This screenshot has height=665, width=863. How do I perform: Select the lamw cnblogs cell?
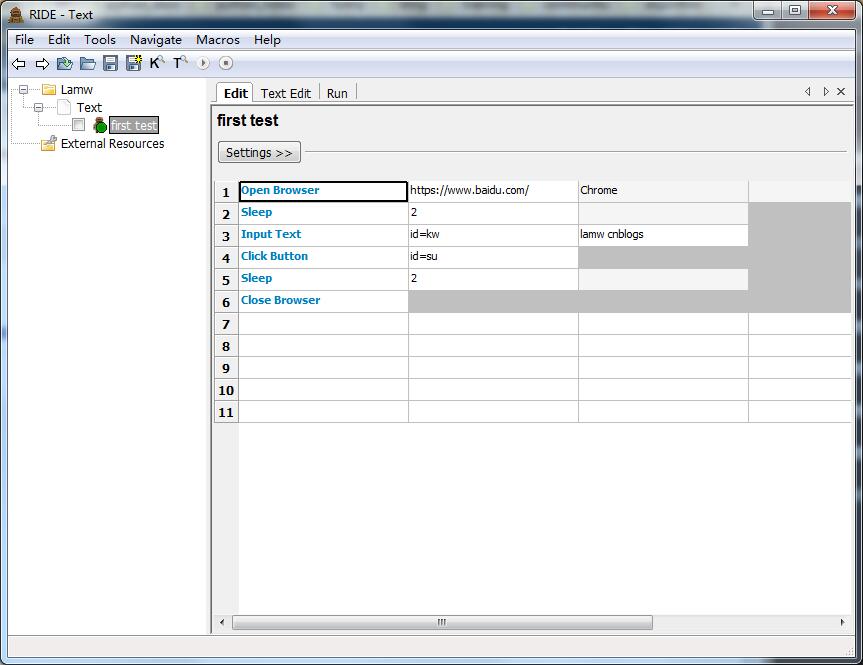663,235
